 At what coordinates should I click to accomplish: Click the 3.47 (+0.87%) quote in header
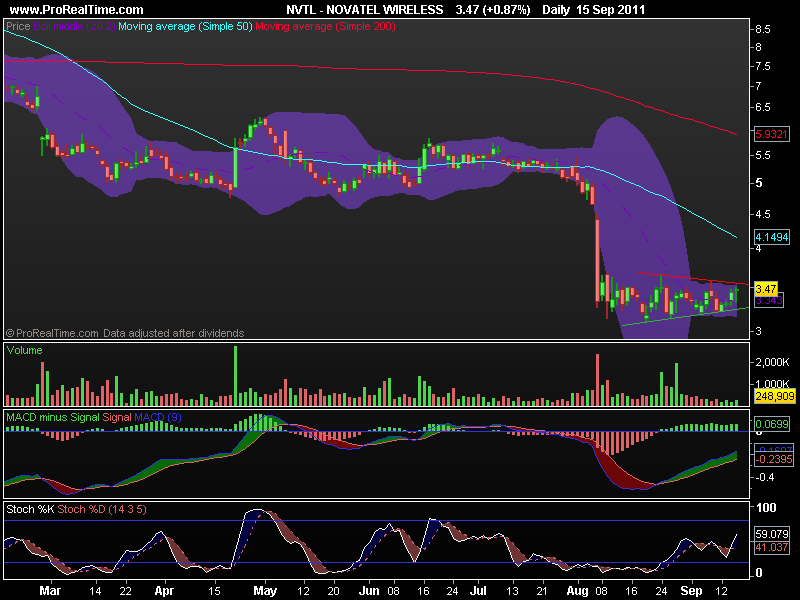[x=493, y=10]
